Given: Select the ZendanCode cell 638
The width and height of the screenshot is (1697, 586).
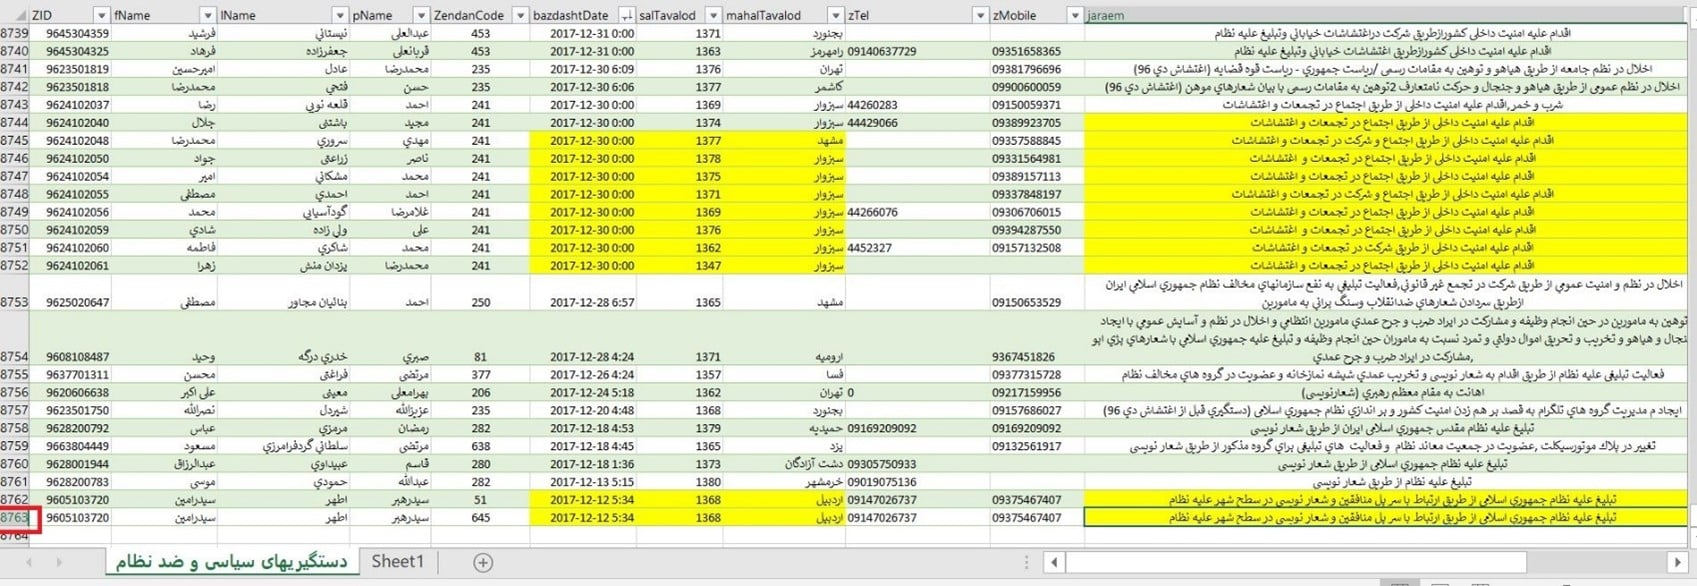Looking at the screenshot, I should point(481,446).
